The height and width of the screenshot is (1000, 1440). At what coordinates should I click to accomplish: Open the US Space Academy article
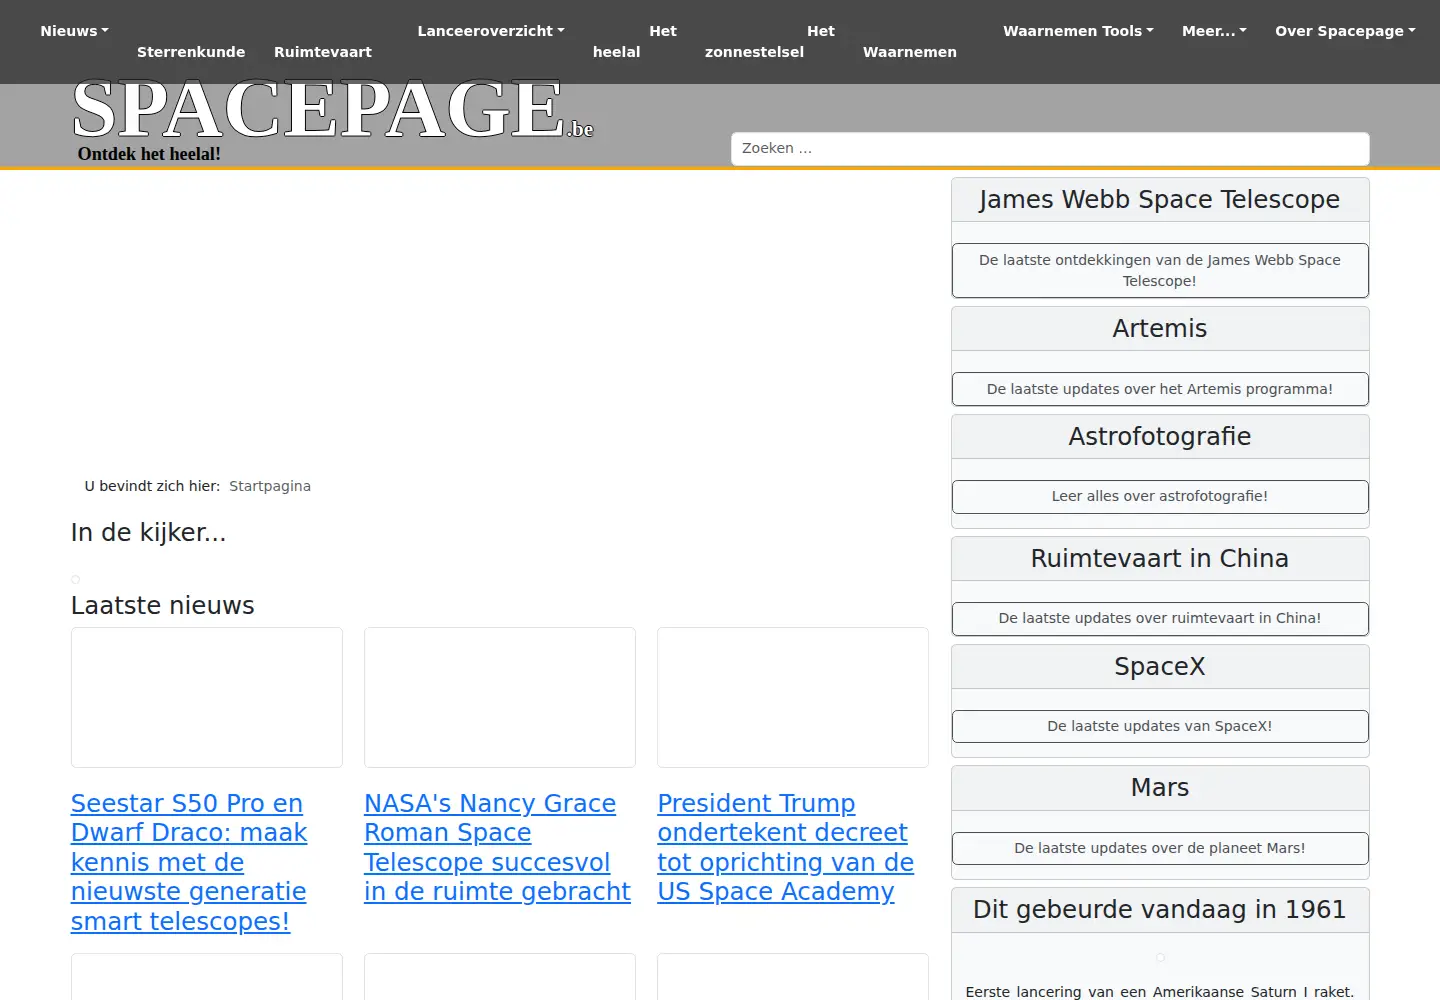pos(785,847)
